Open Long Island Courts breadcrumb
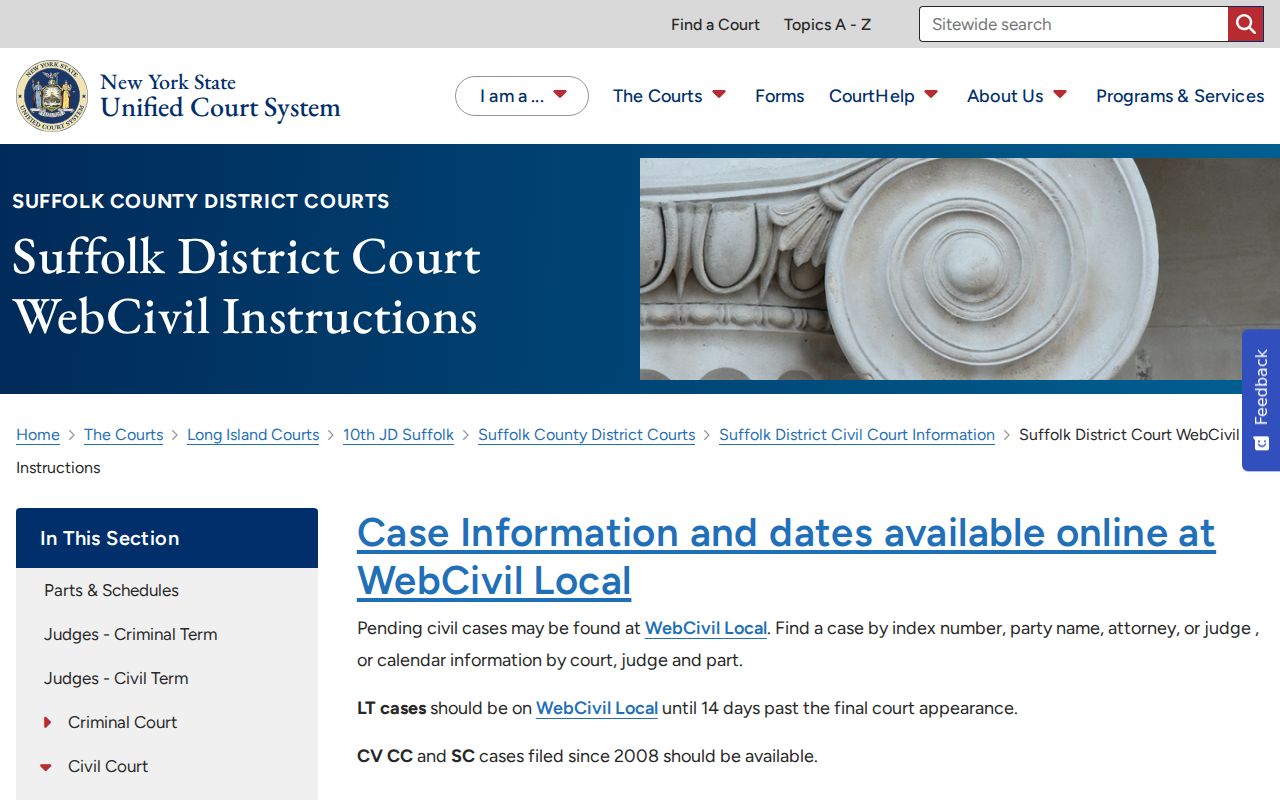Viewport: 1280px width, 800px height. coord(253,435)
